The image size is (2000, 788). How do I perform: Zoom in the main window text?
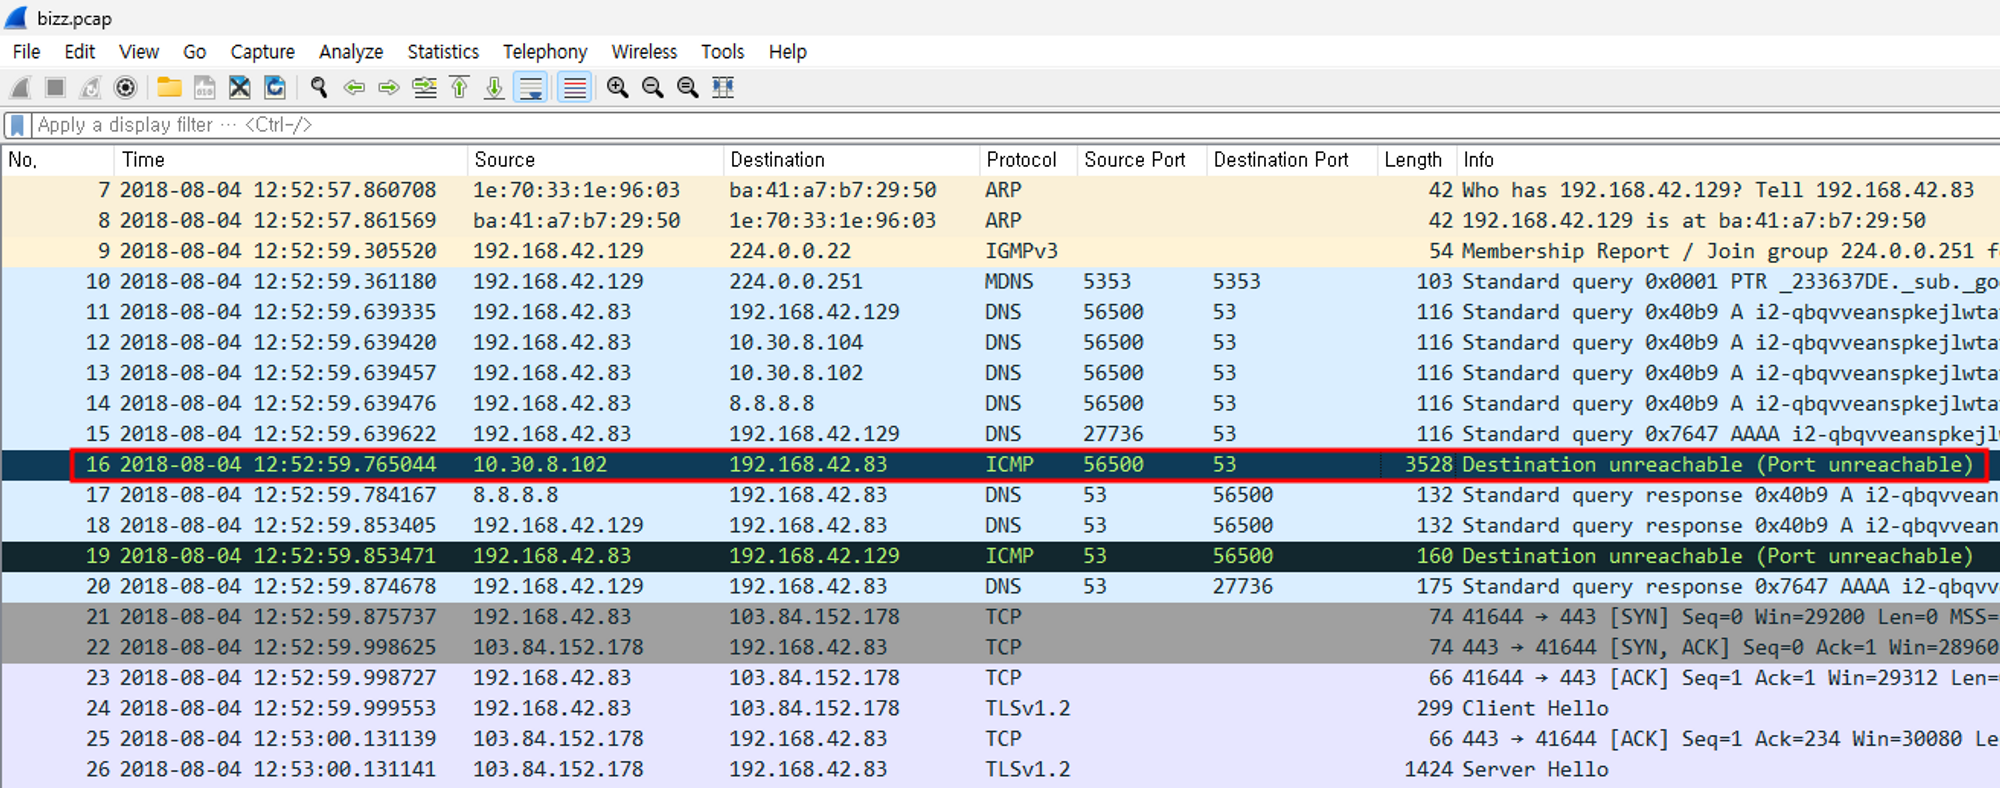(618, 88)
